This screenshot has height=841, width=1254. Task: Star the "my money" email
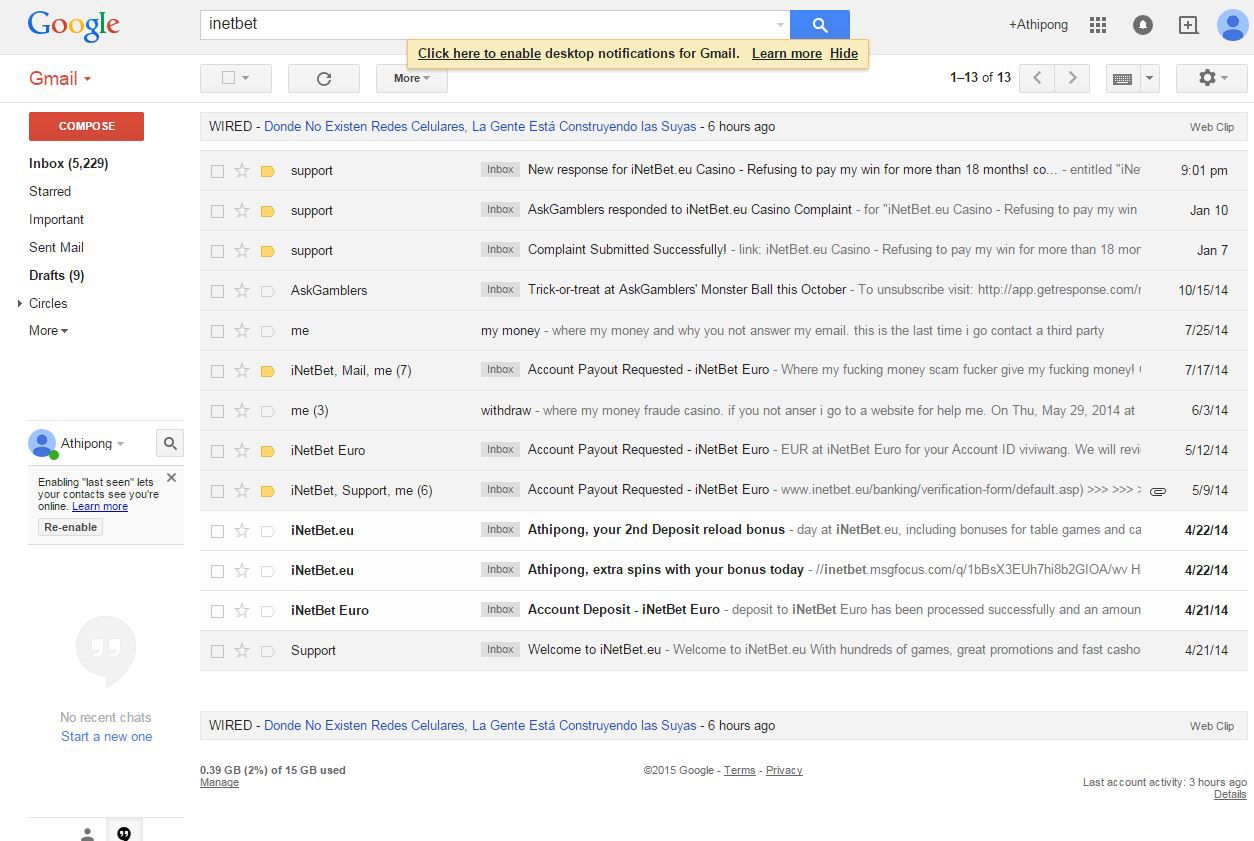click(x=242, y=330)
